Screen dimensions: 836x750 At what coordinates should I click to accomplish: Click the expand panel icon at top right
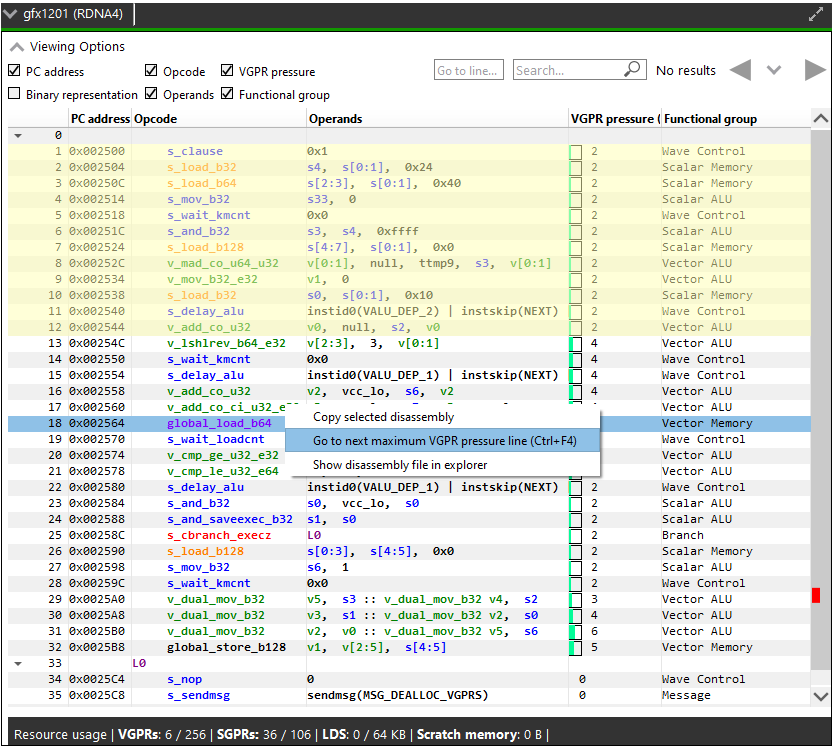click(x=815, y=15)
